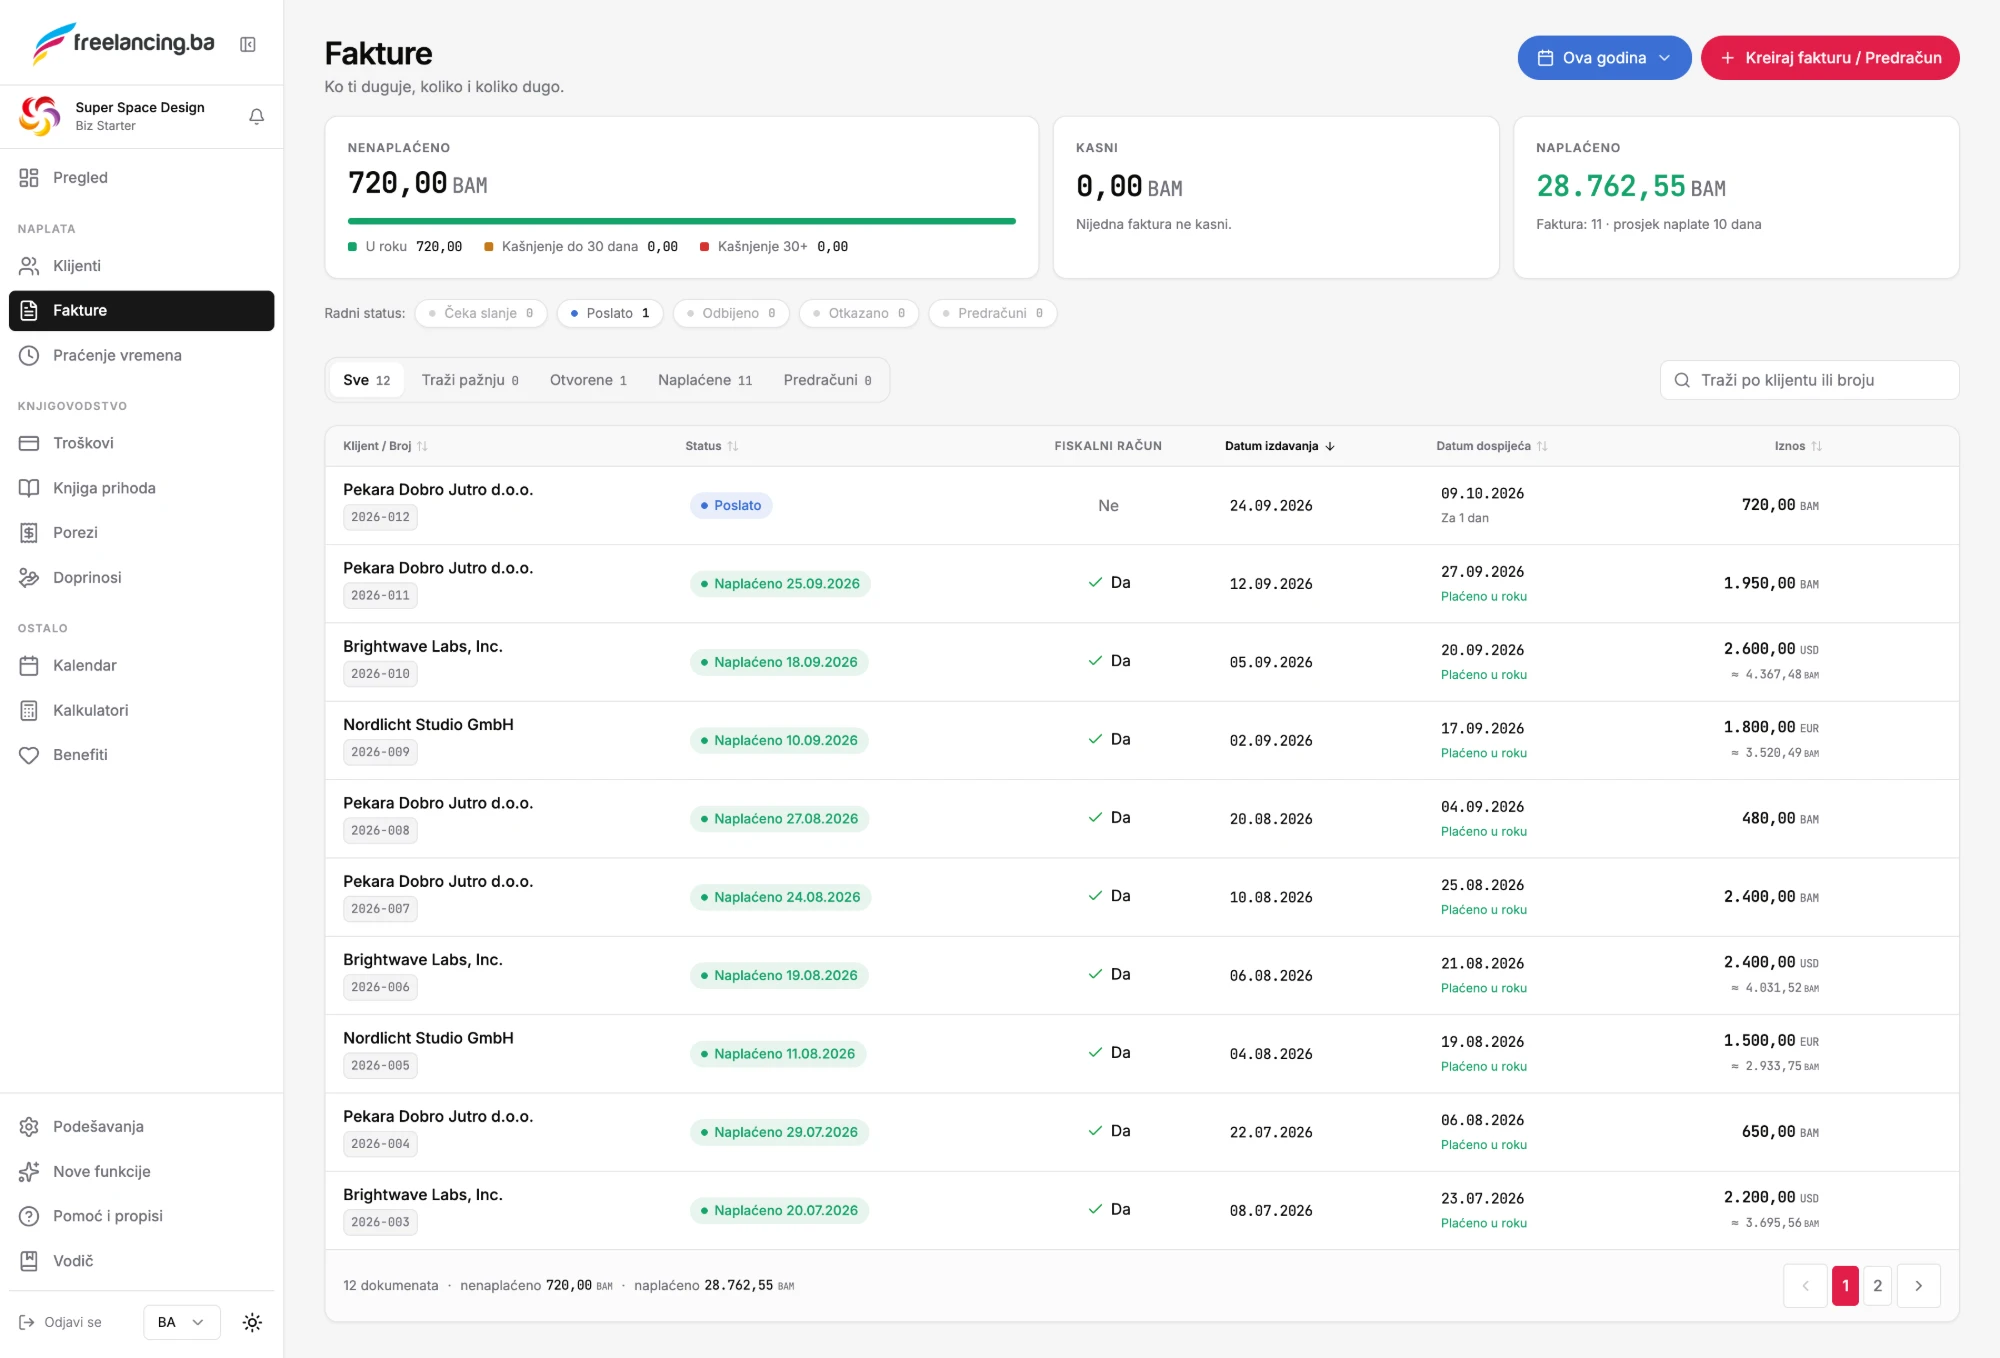Open Pomoć i propisi help icon
The image size is (2000, 1358).
point(29,1216)
